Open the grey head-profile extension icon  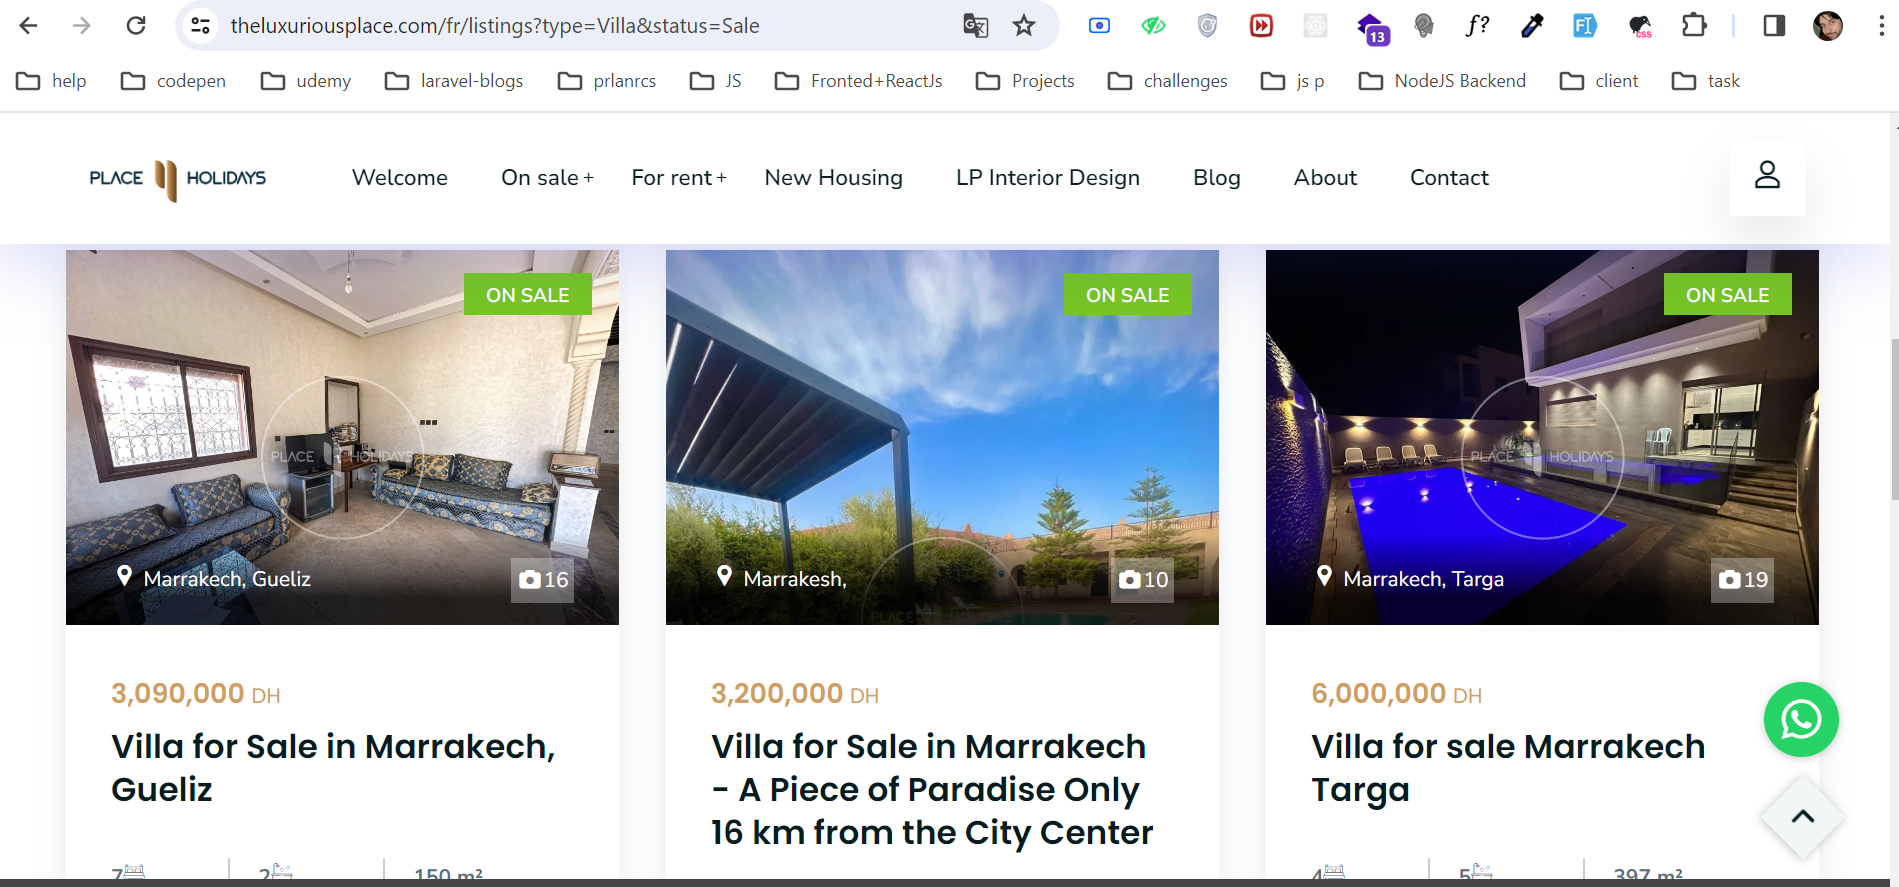point(1424,26)
